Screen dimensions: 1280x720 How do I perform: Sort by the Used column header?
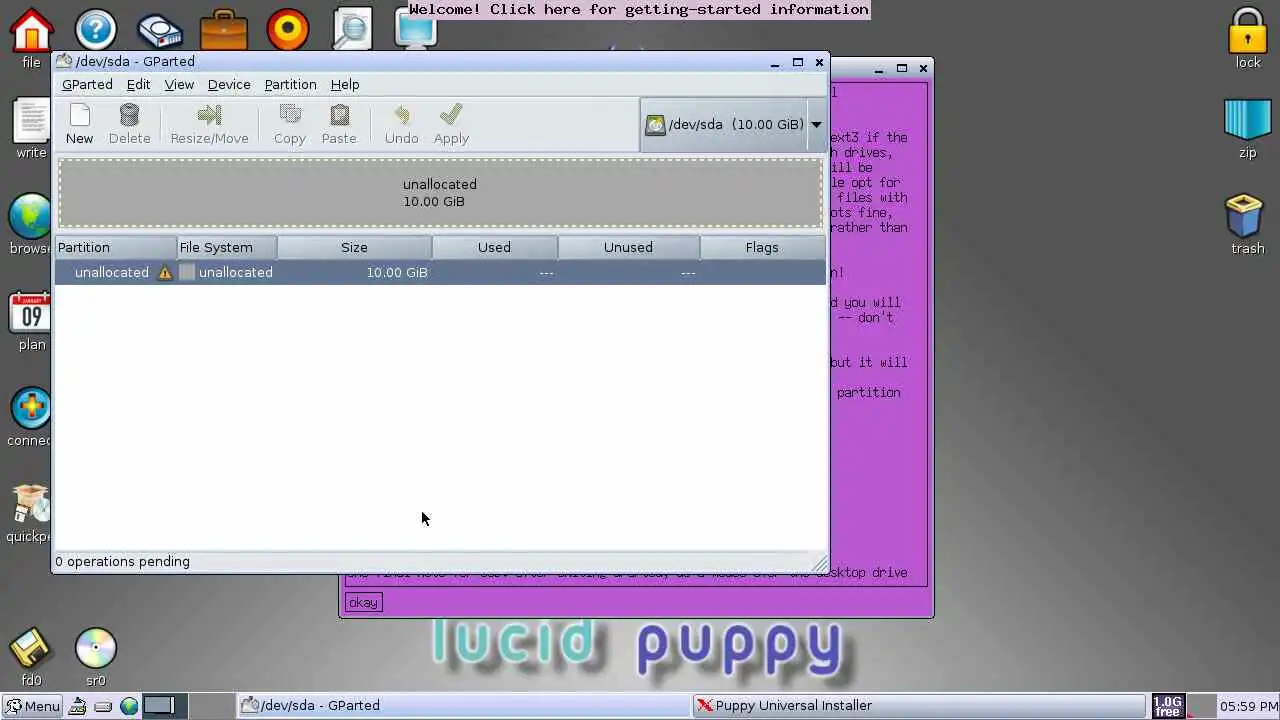coord(494,247)
